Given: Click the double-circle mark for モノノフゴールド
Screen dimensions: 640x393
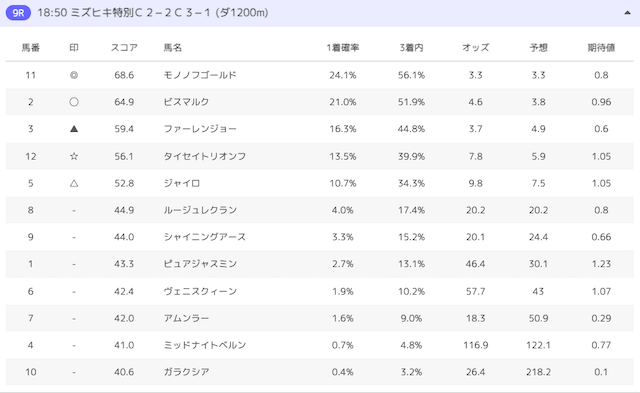Looking at the screenshot, I should point(74,75).
